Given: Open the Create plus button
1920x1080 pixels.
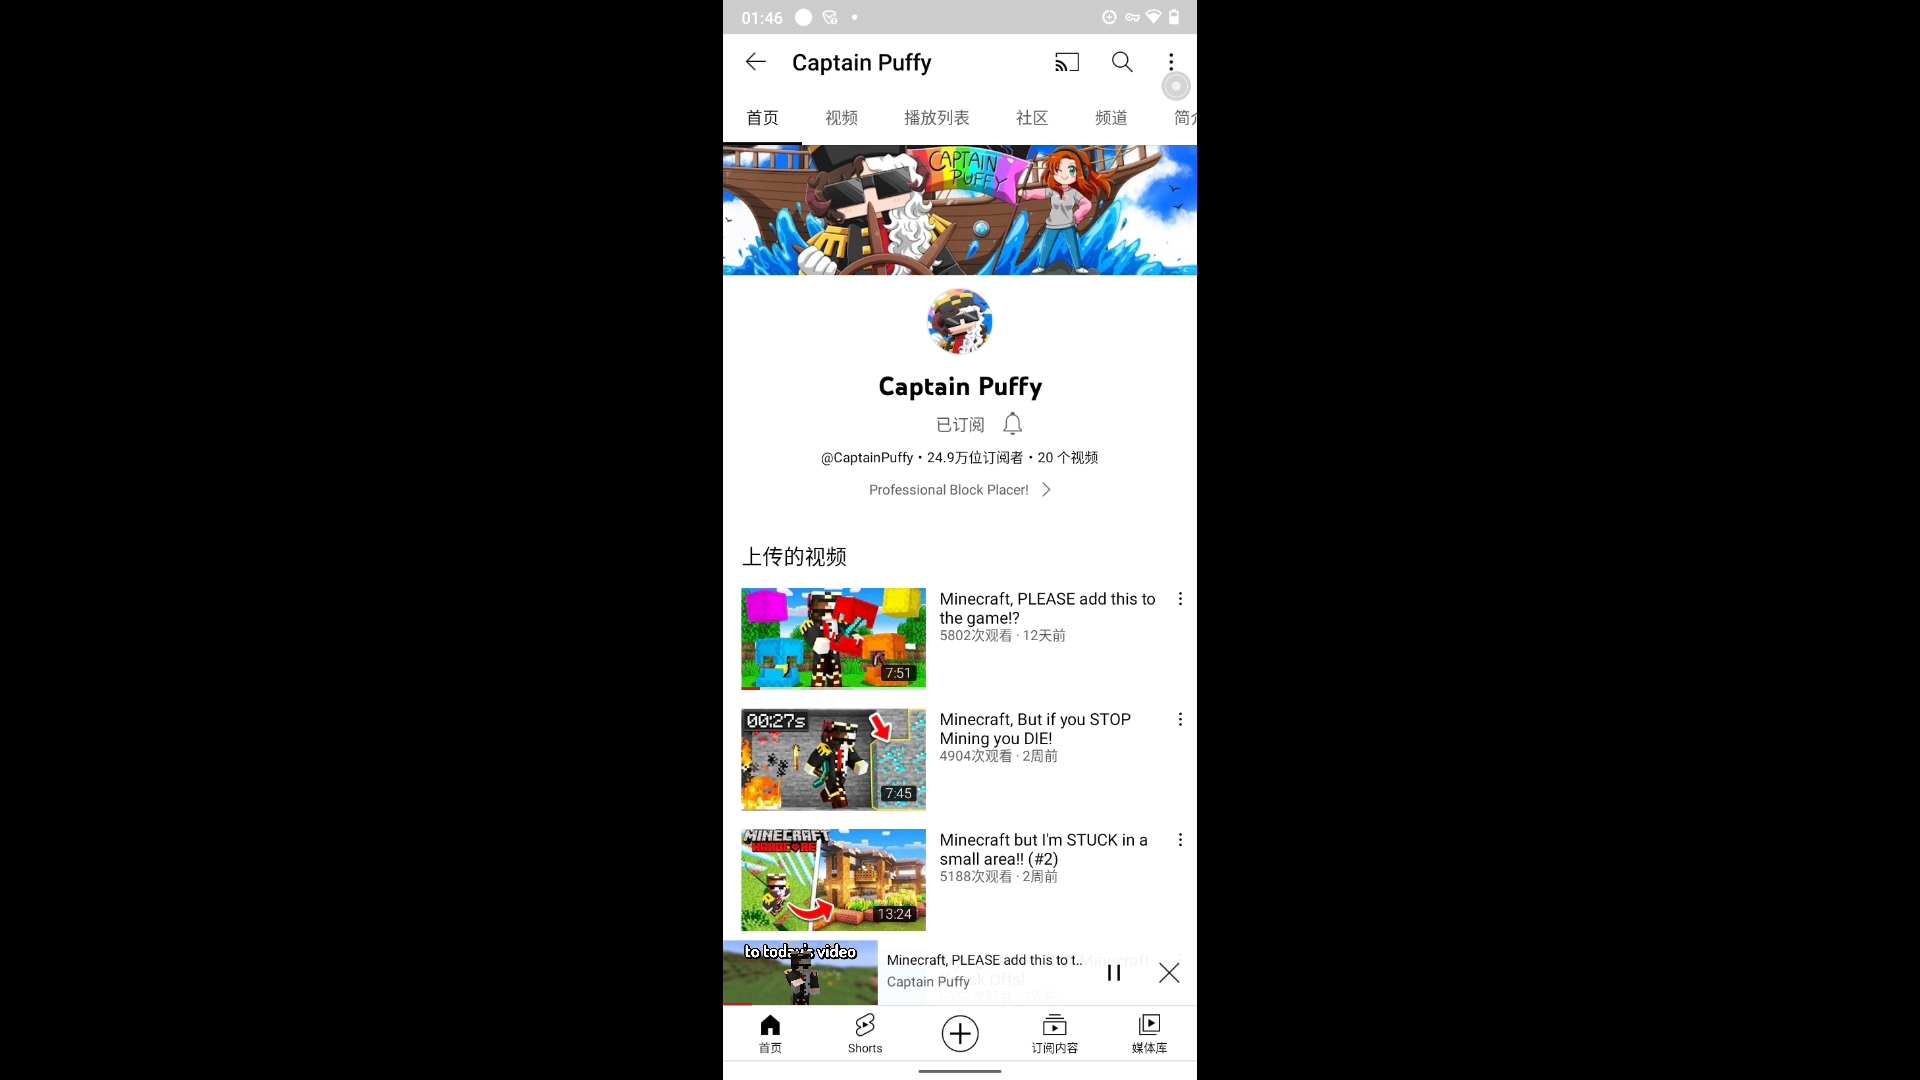Looking at the screenshot, I should pos(960,1033).
